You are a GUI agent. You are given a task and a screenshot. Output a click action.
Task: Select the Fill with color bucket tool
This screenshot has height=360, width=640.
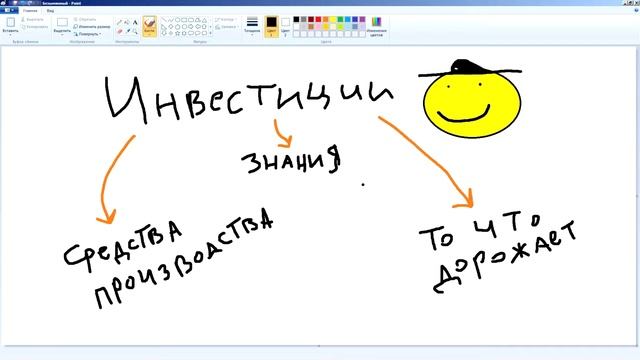click(127, 22)
